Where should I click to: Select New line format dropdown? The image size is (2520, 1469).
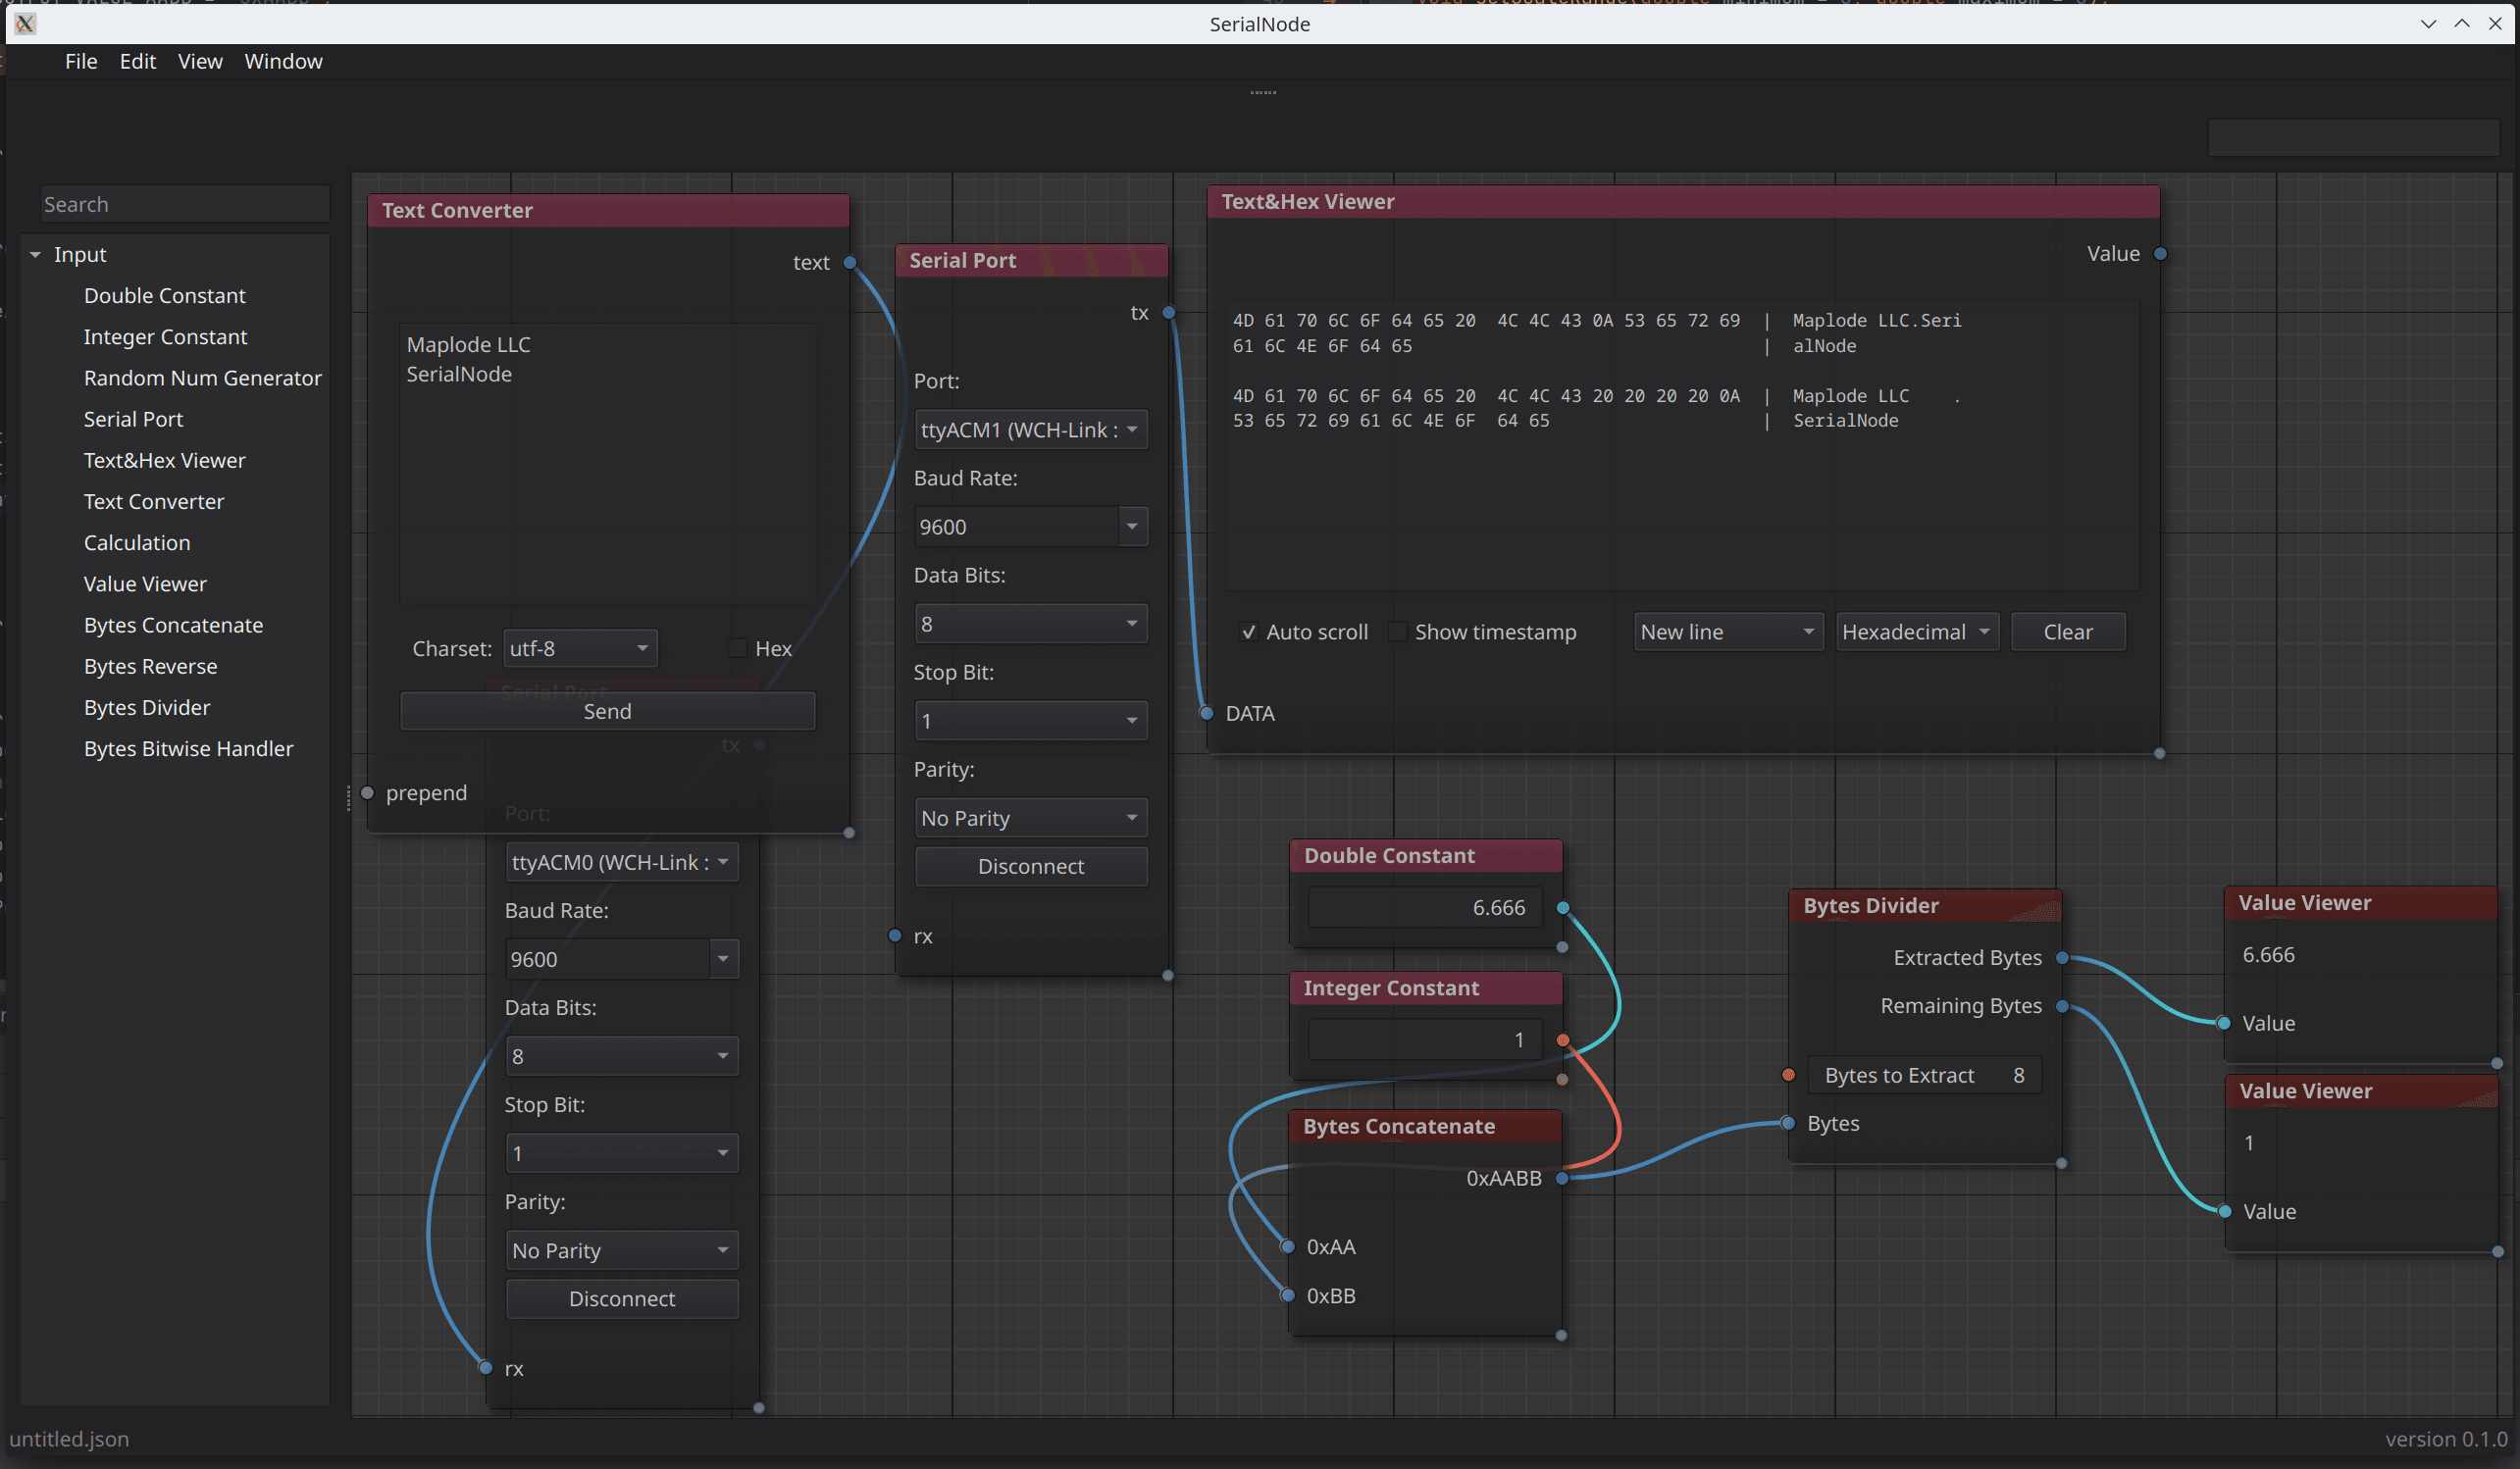[x=1721, y=632]
